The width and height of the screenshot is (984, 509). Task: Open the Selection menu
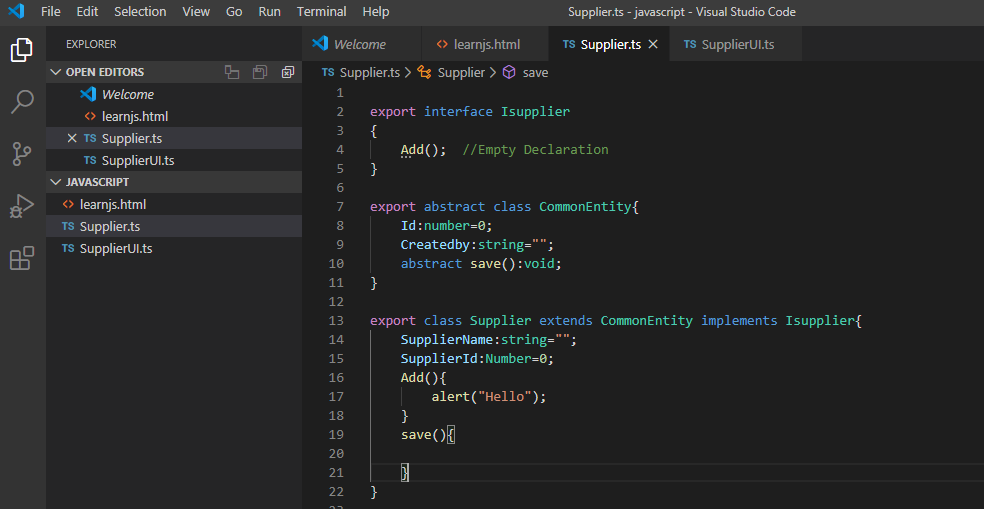pyautogui.click(x=140, y=12)
